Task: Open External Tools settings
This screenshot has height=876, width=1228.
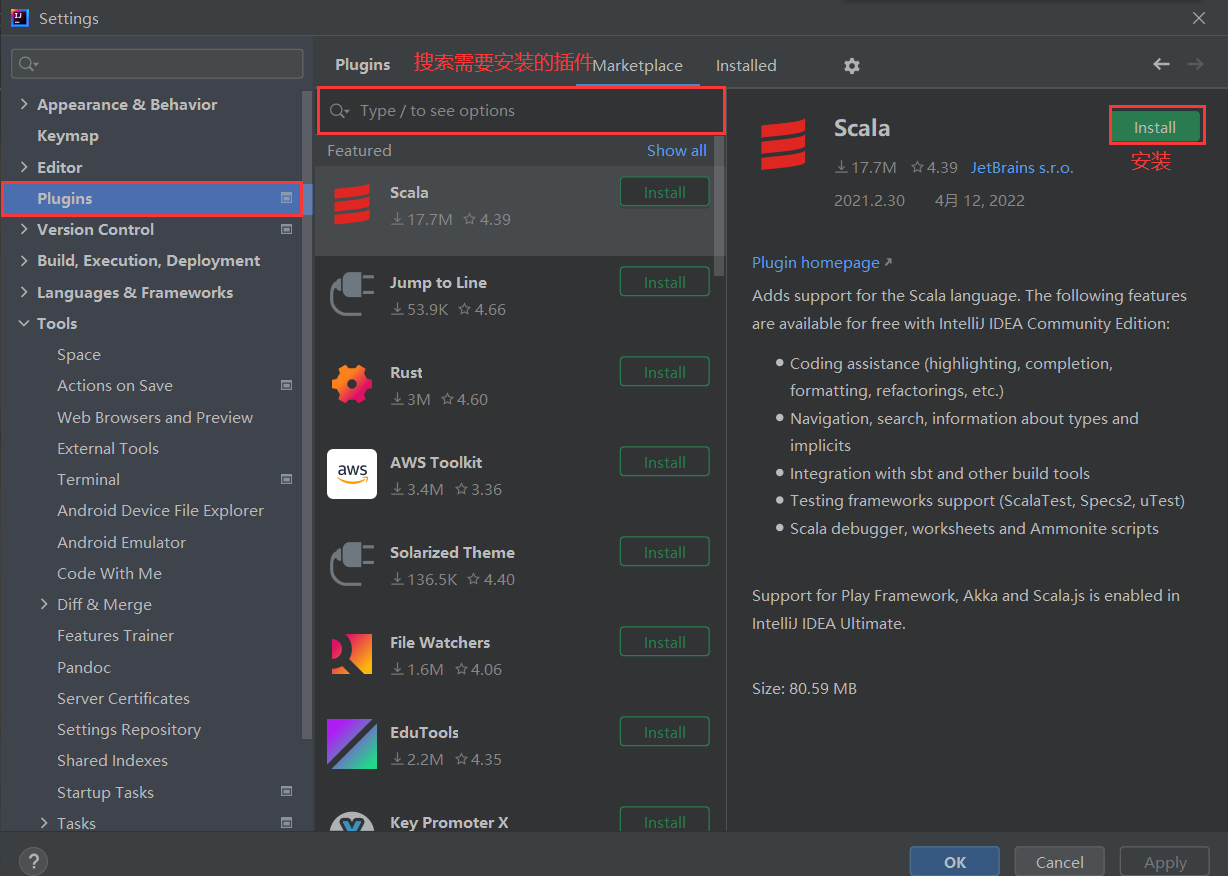Action: pos(108,448)
